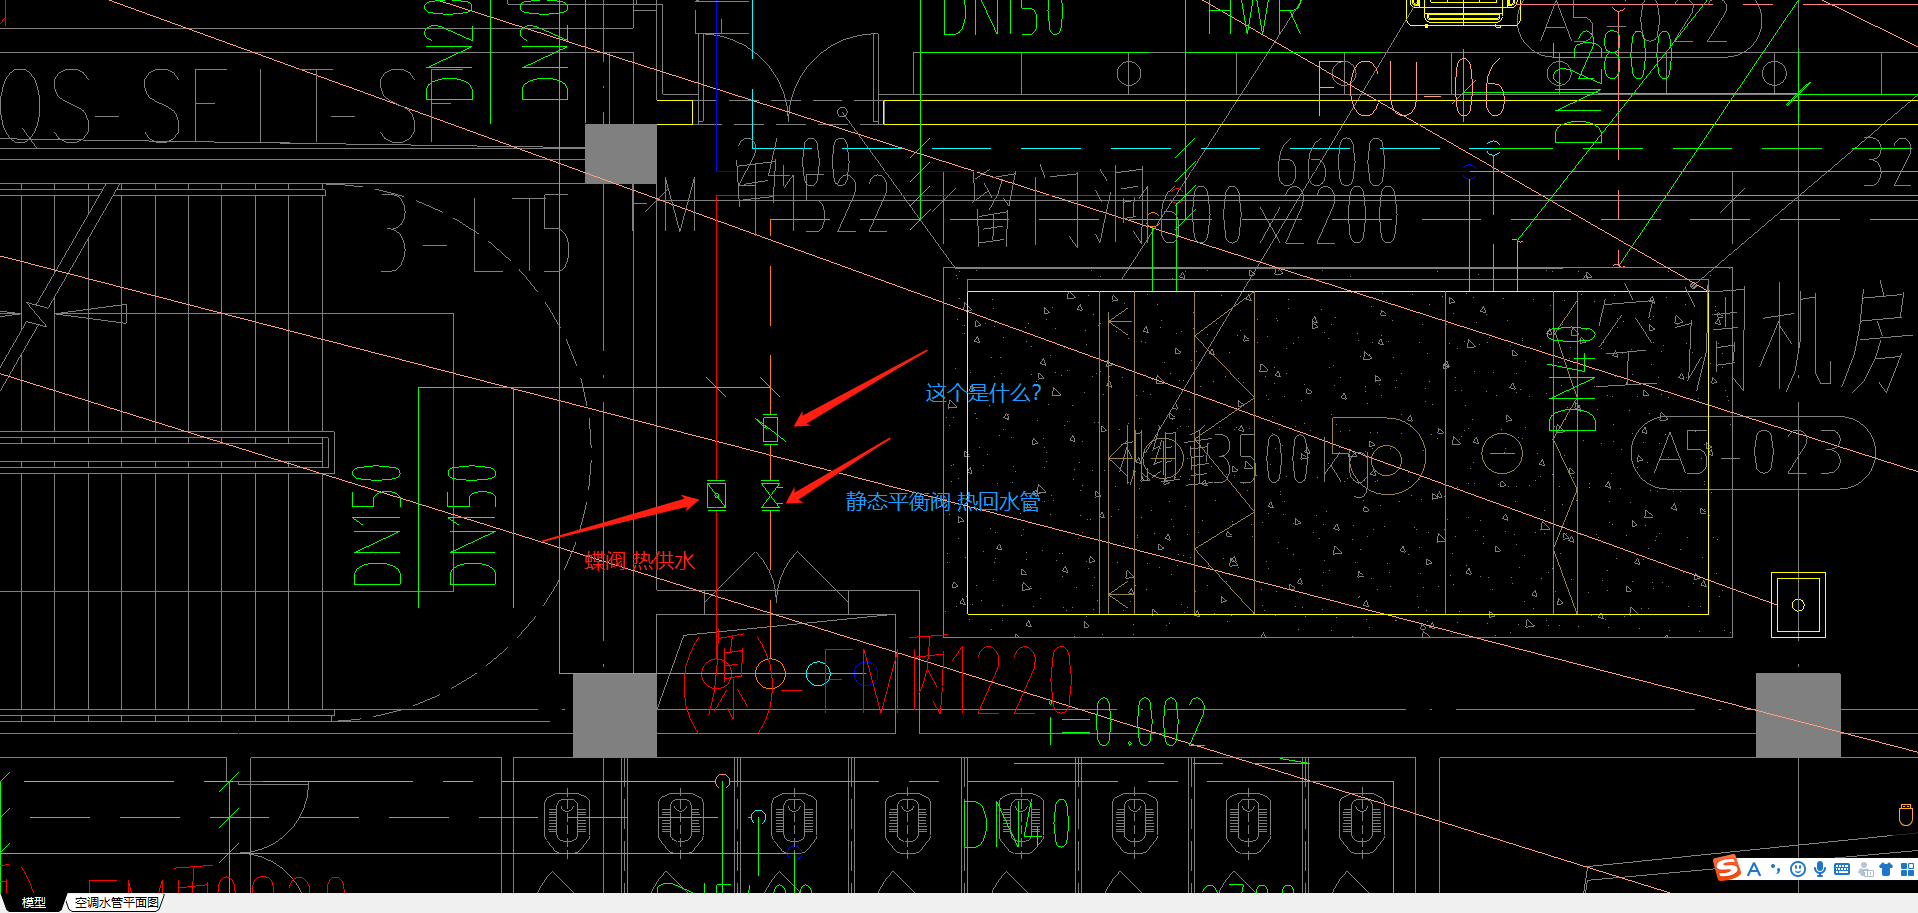The image size is (1918, 913).
Task: Start voice input with the microphone icon
Action: 1820,869
